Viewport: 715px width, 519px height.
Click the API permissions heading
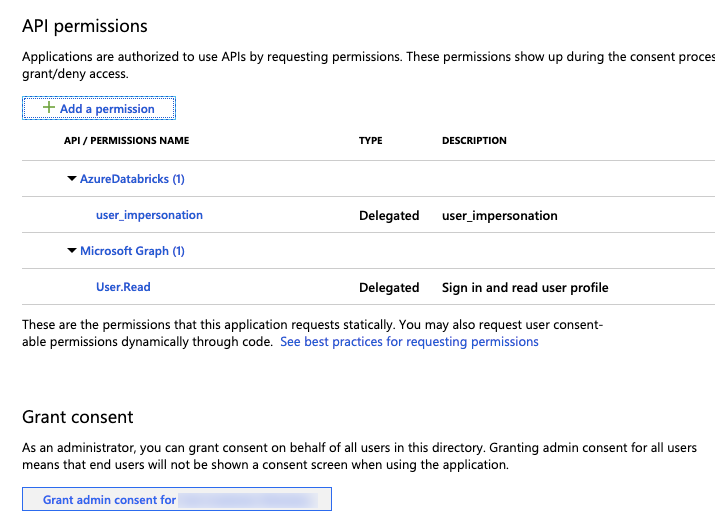click(84, 26)
